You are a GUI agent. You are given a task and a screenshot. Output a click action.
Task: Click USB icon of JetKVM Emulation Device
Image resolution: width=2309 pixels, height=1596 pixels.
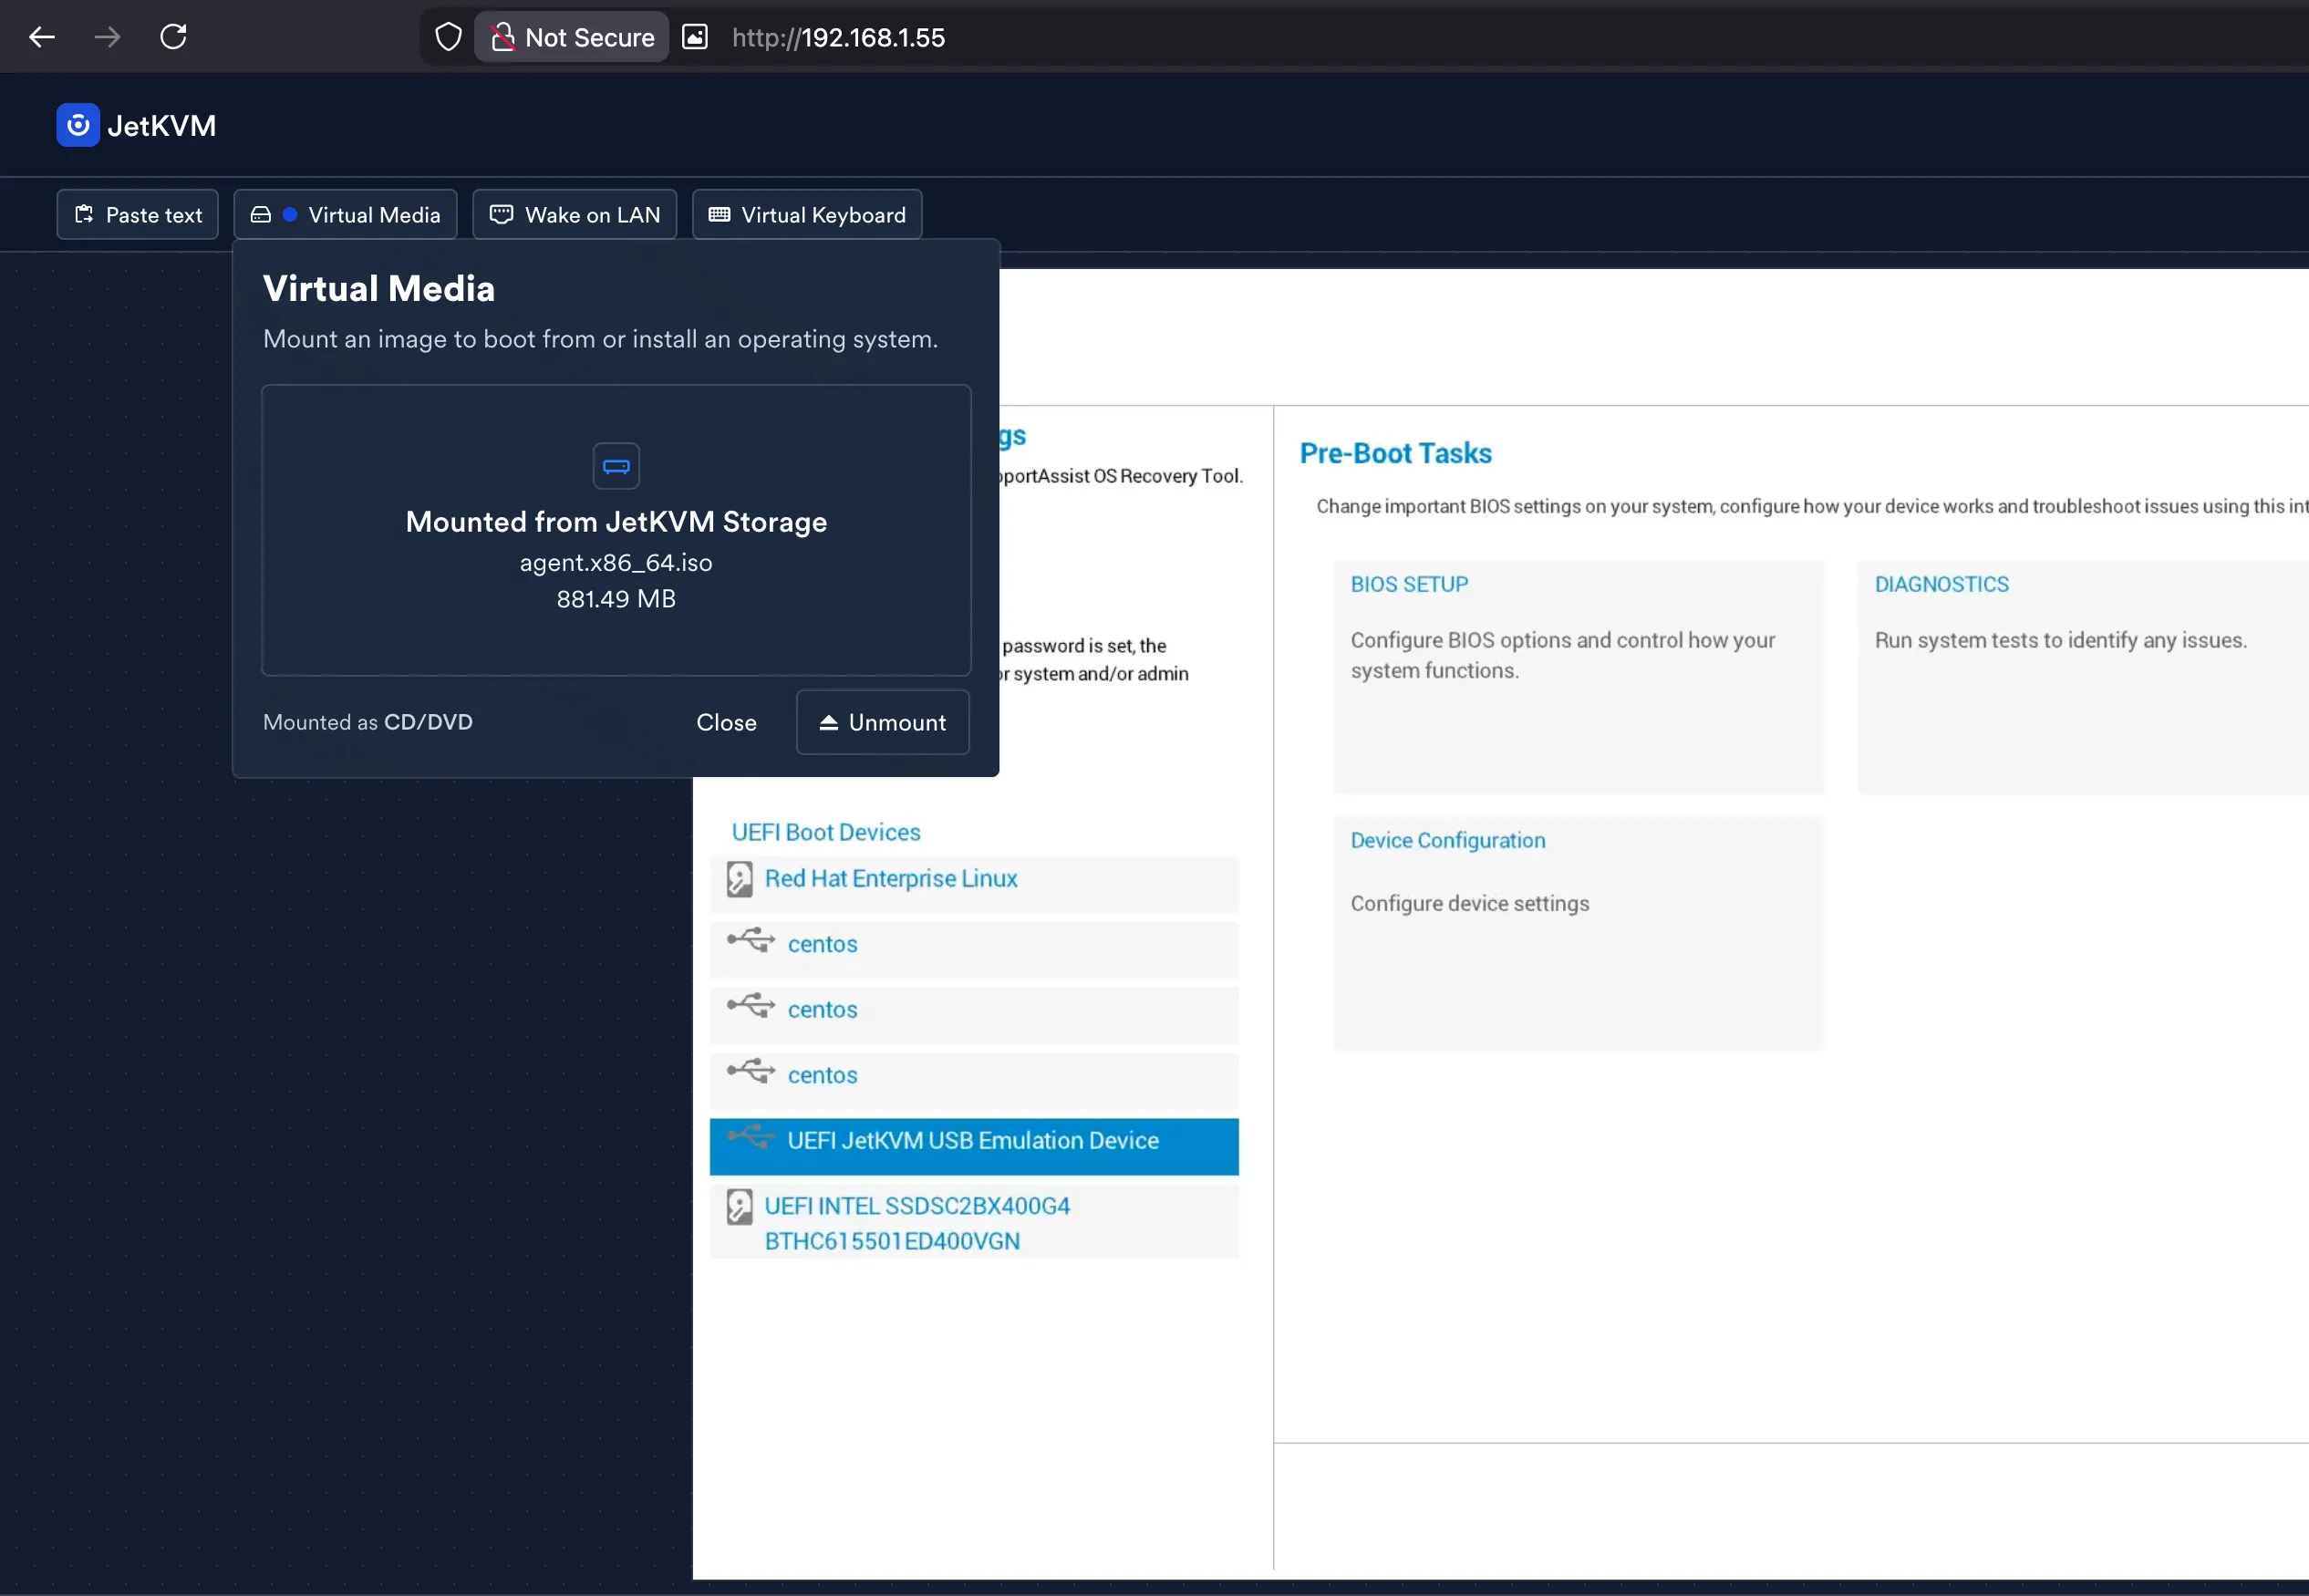click(x=751, y=1136)
